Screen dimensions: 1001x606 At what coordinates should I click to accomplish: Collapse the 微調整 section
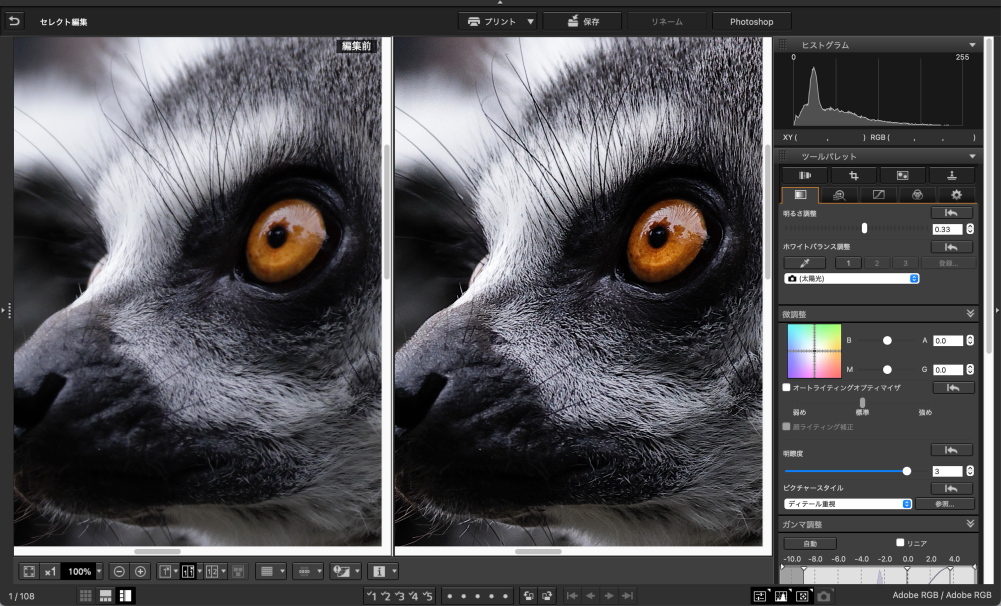point(970,314)
